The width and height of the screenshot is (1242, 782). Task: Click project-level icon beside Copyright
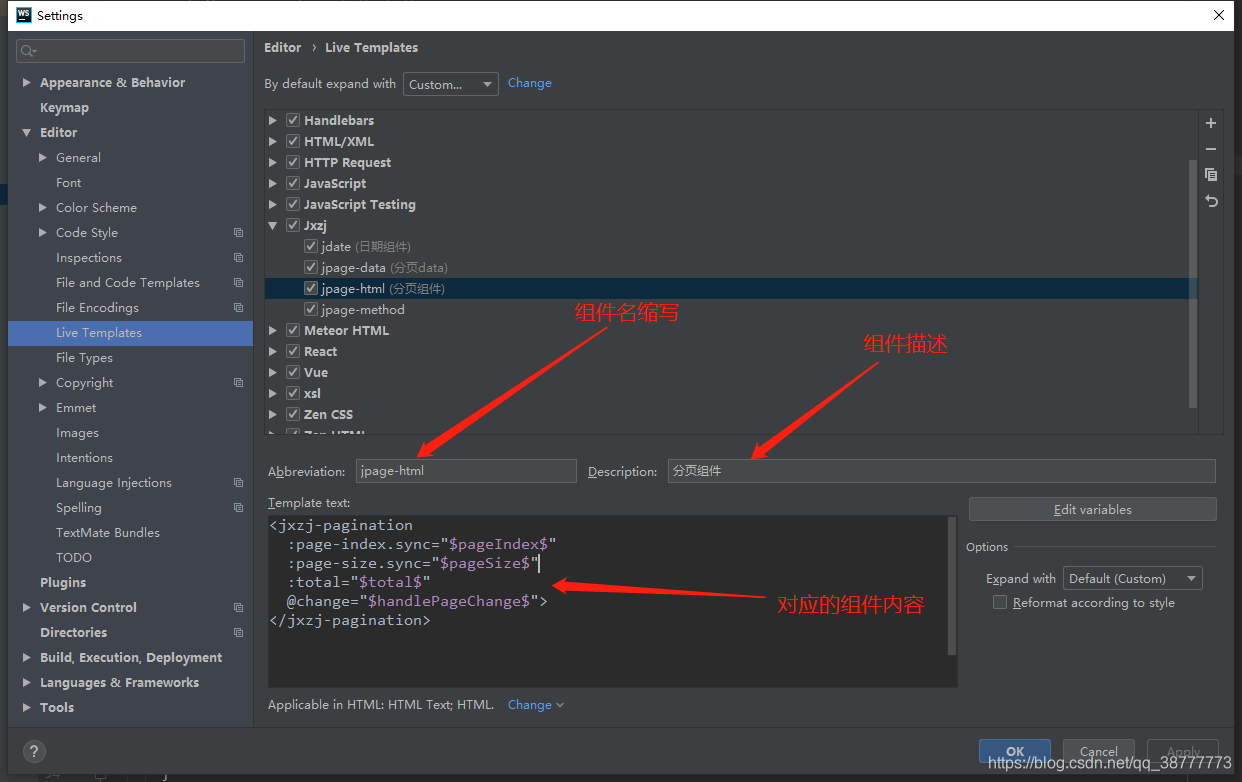238,383
